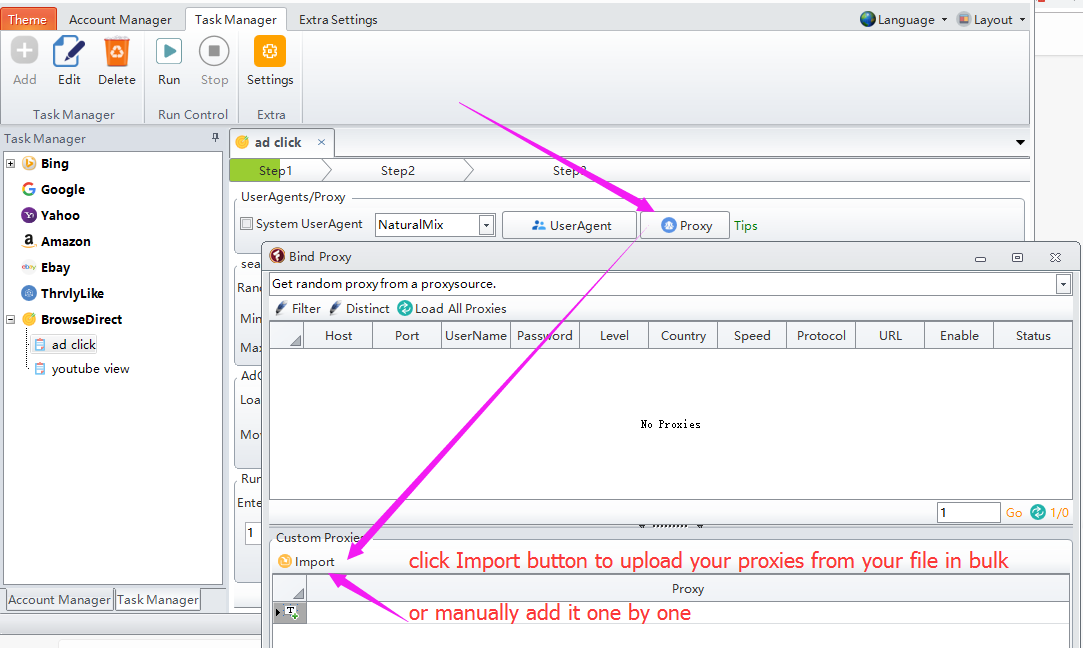1083x648 pixels.
Task: Click the Edit task icon
Action: [69, 51]
